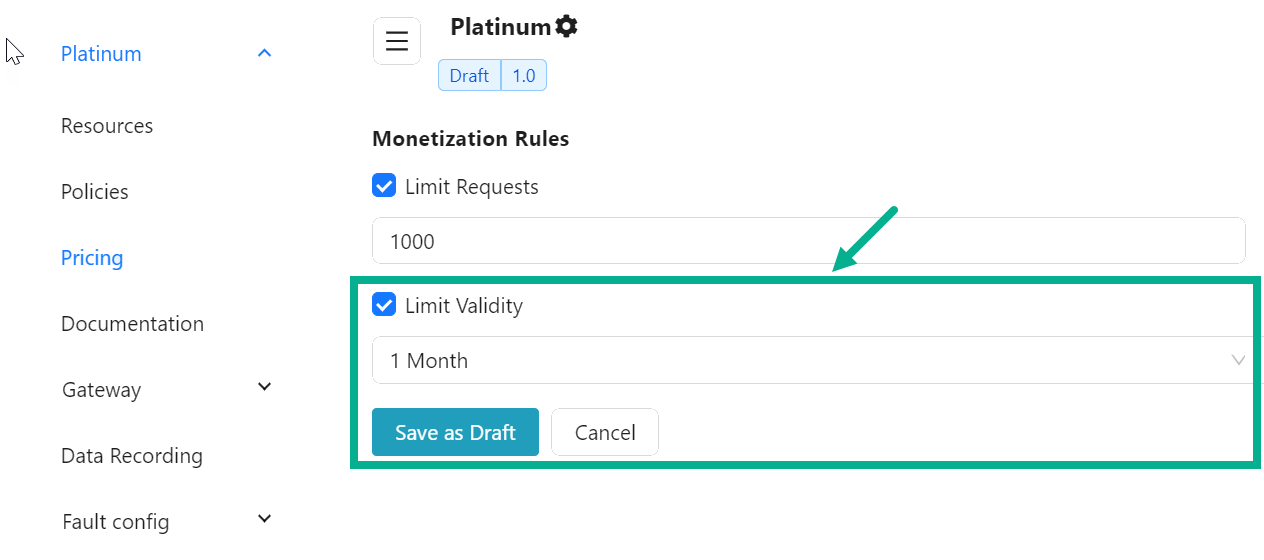
Task: Click the Cancel button
Action: pyautogui.click(x=605, y=432)
